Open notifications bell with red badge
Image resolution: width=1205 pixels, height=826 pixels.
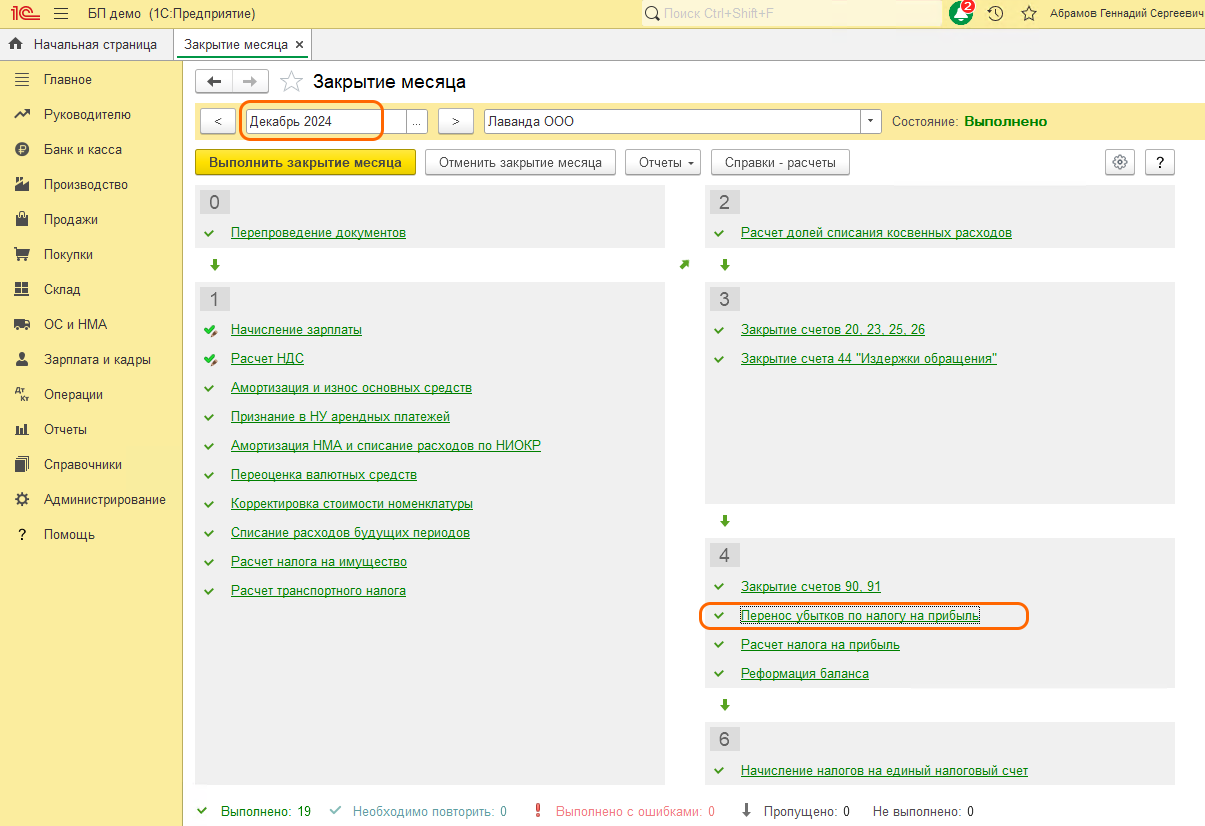pos(961,14)
